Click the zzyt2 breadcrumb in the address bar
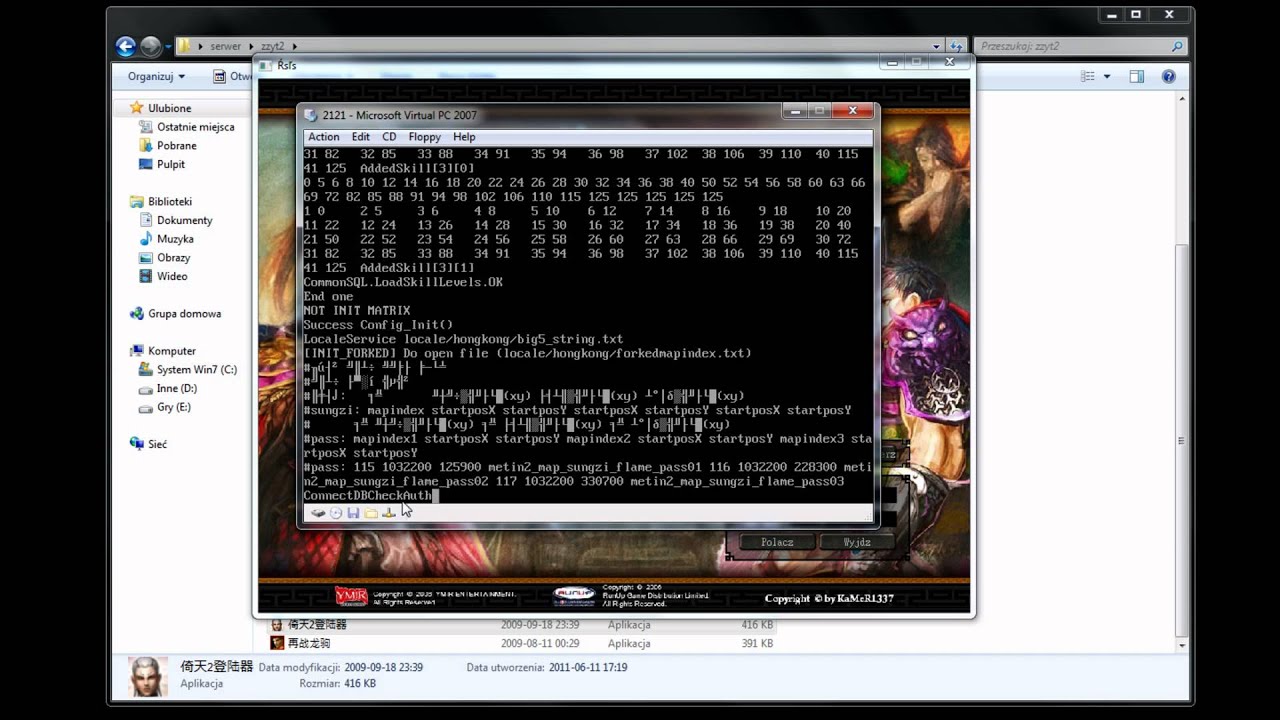 click(273, 46)
